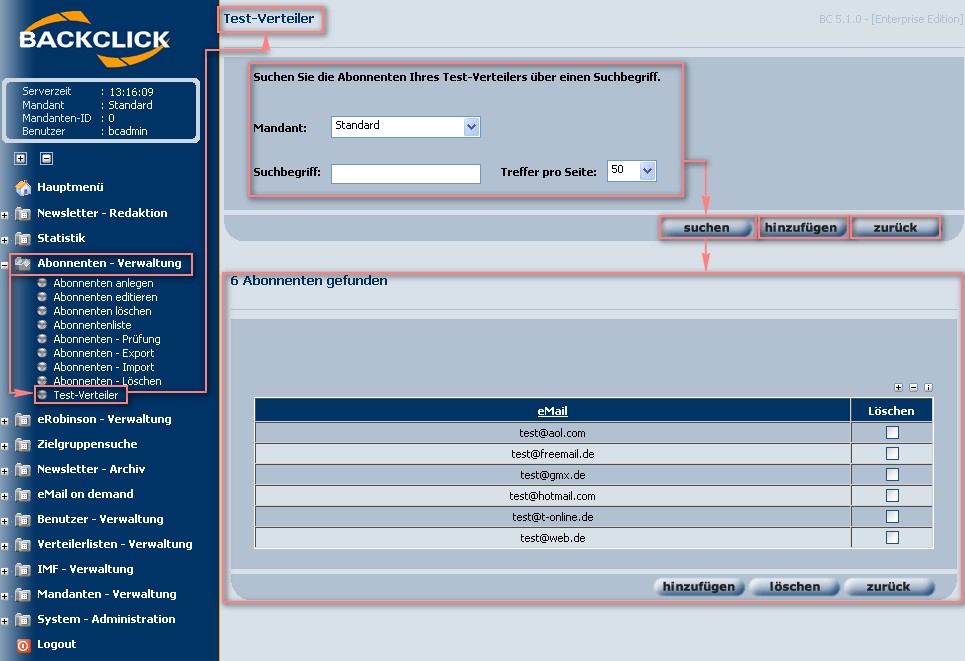Viewport: 965px width, 661px height.
Task: Expand the Statistik tree node
Action: click(4, 240)
